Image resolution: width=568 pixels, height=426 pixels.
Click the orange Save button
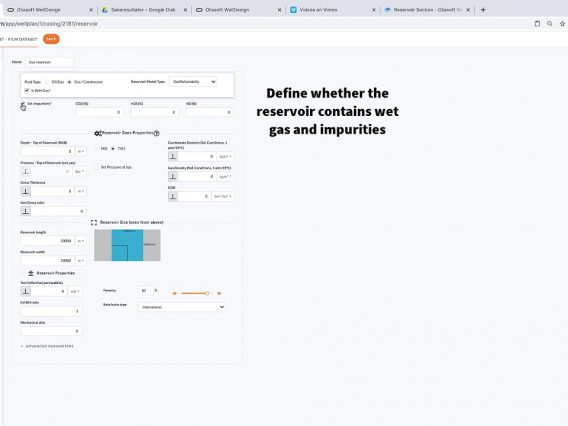51,39
